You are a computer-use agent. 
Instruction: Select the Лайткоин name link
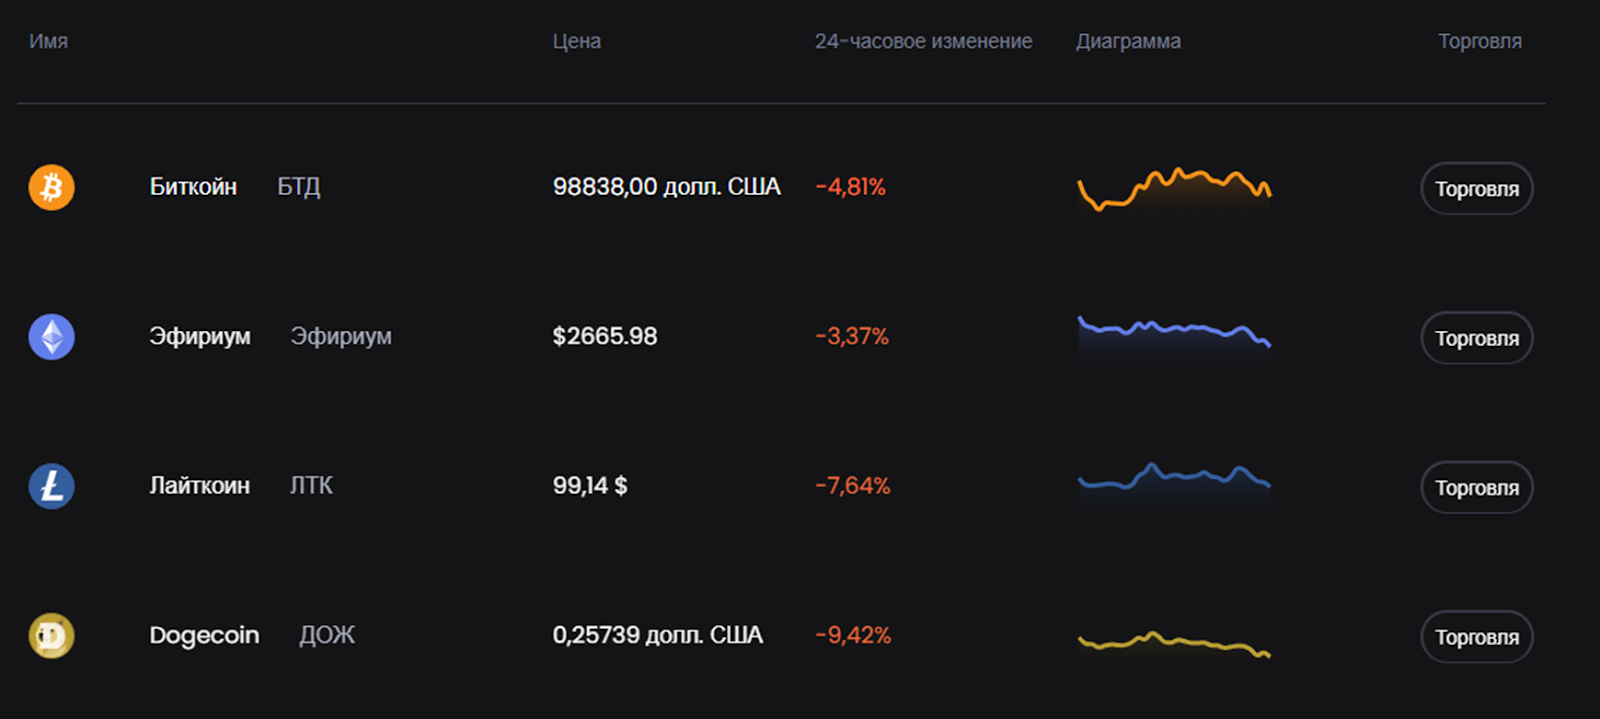click(199, 486)
